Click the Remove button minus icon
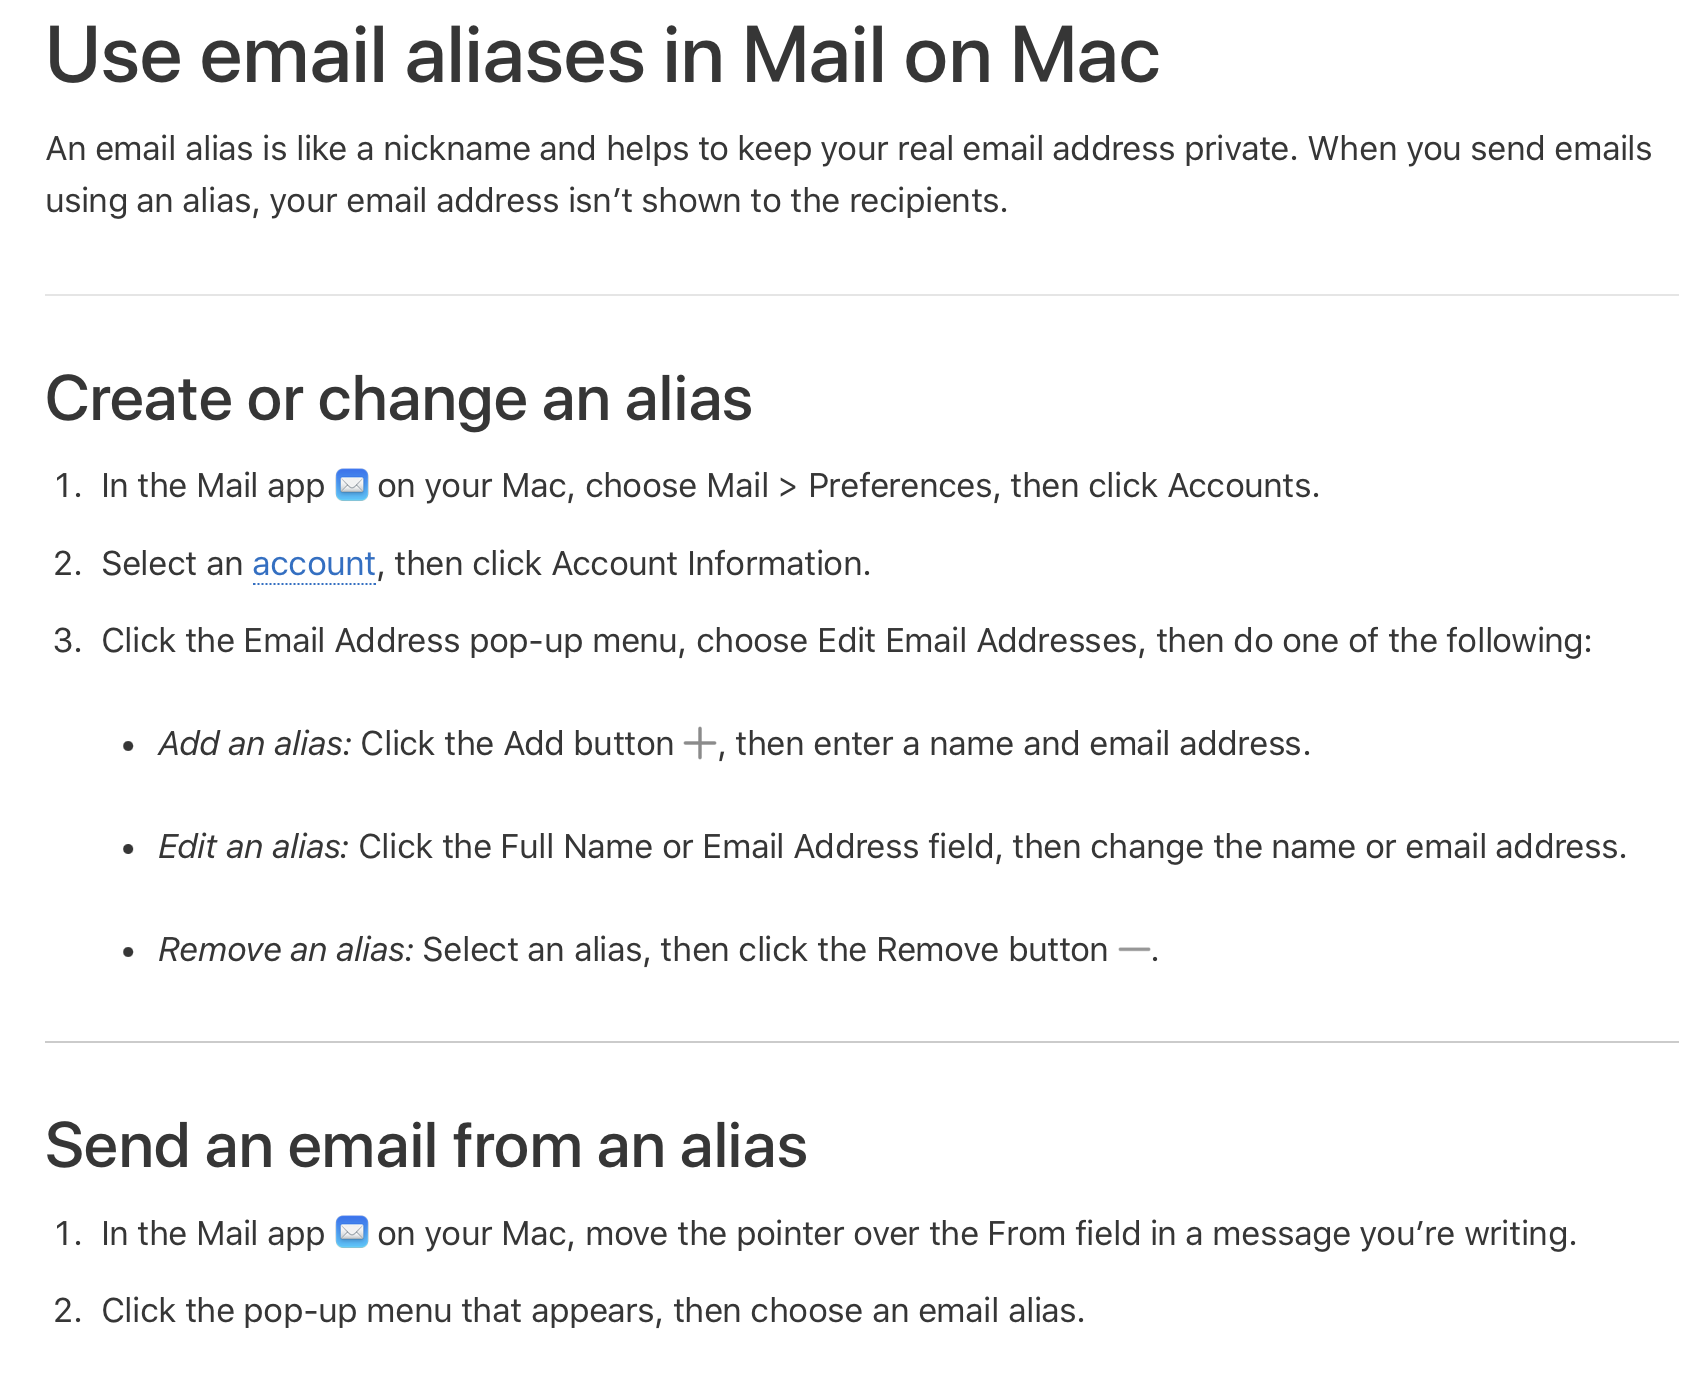1696x1374 pixels. point(1134,949)
